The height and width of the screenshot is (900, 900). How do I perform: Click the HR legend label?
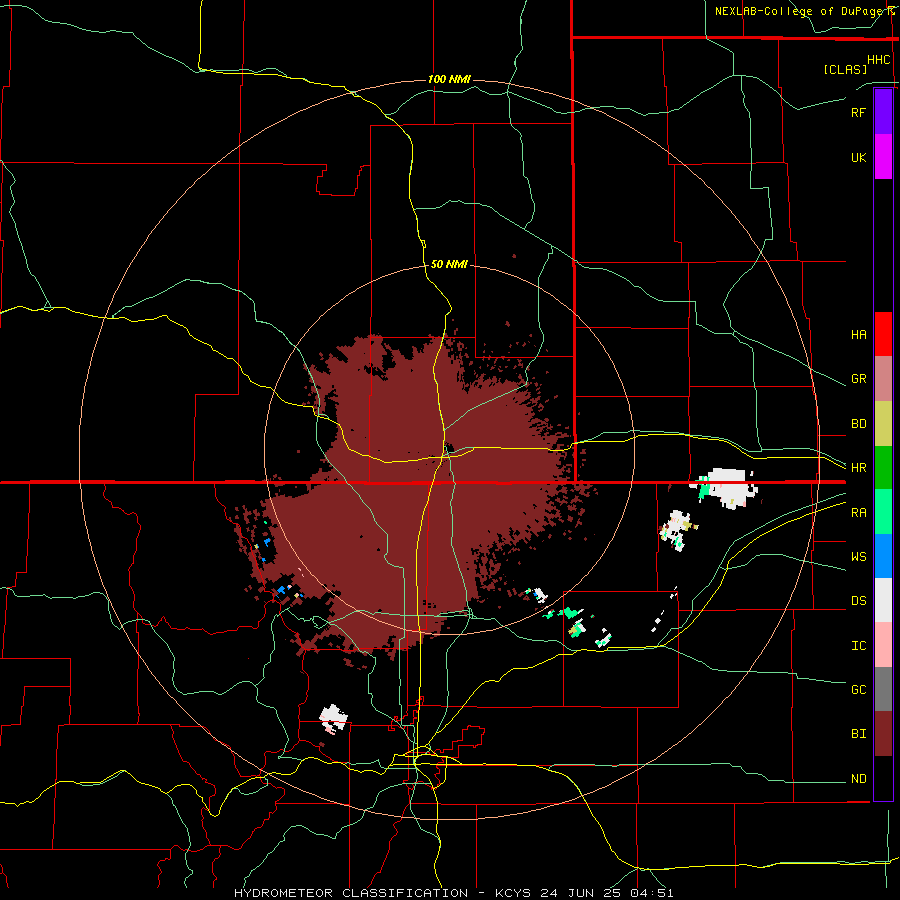pyautogui.click(x=858, y=468)
